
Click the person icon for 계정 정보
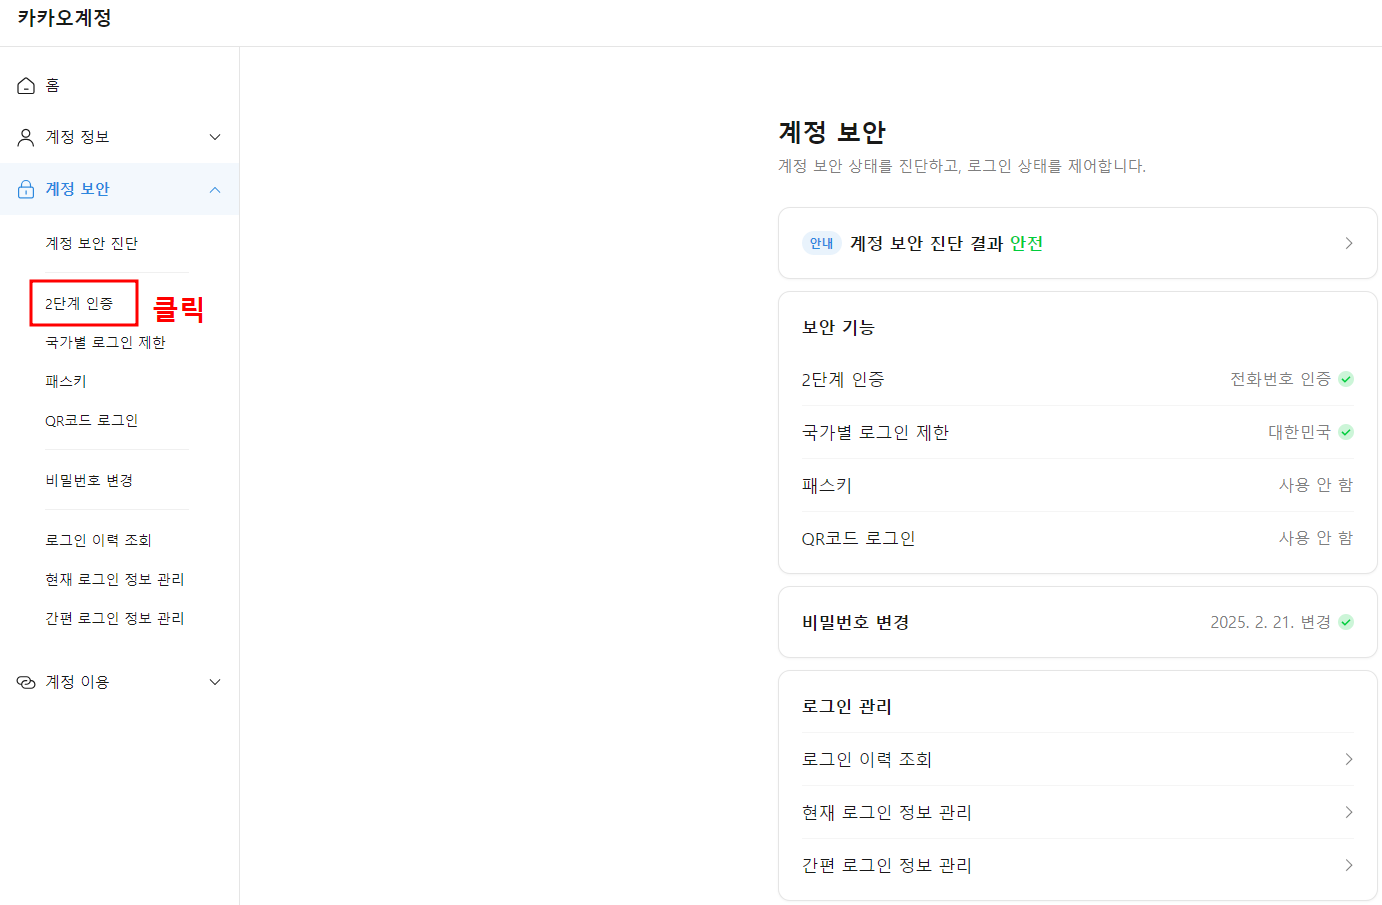26,137
